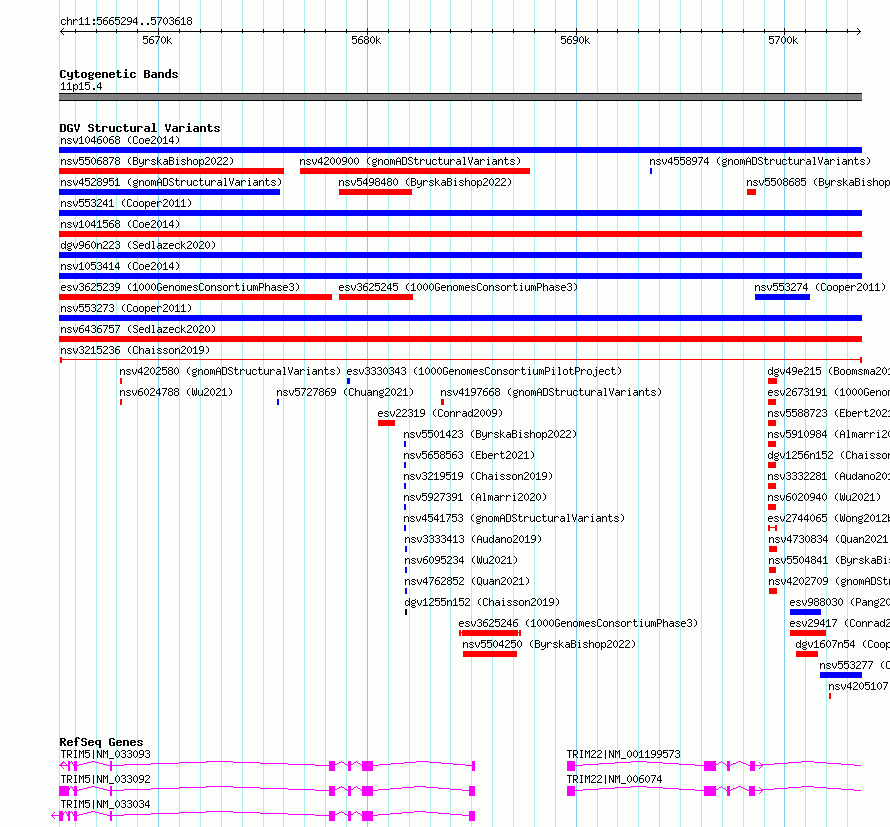Click nsv5727869 (Chuang2021) label

[345, 392]
